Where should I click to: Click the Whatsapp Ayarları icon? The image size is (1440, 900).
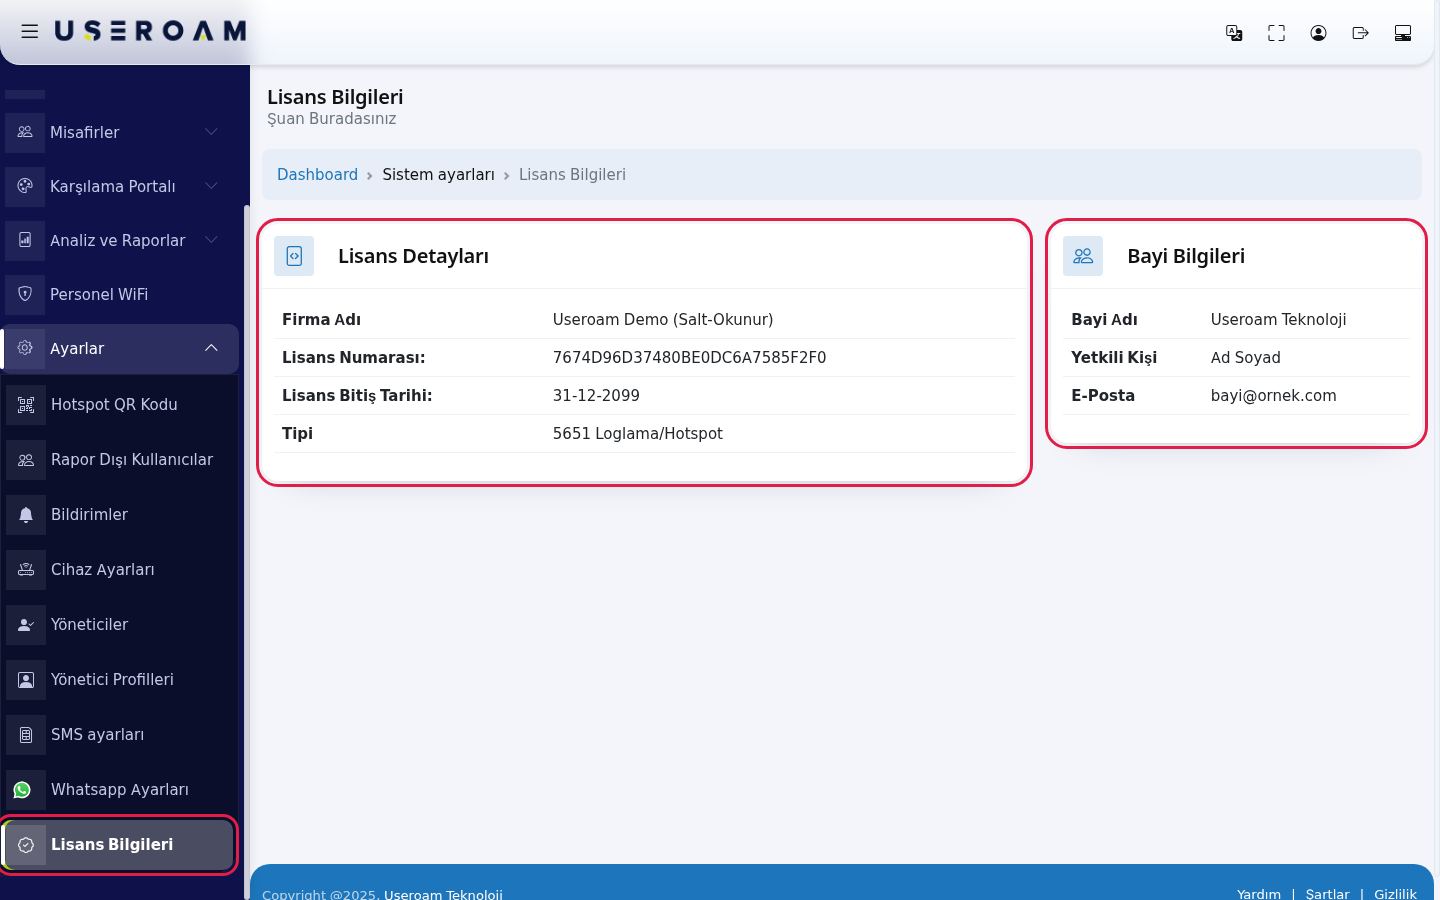click(x=23, y=790)
